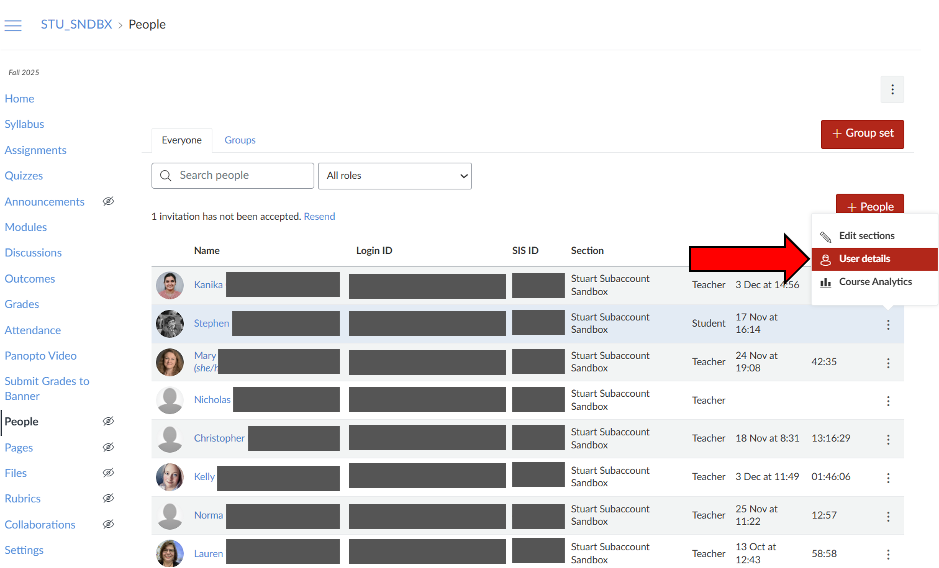The width and height of the screenshot is (939, 568).
Task: Open Lauren's row options menu
Action: tap(888, 554)
